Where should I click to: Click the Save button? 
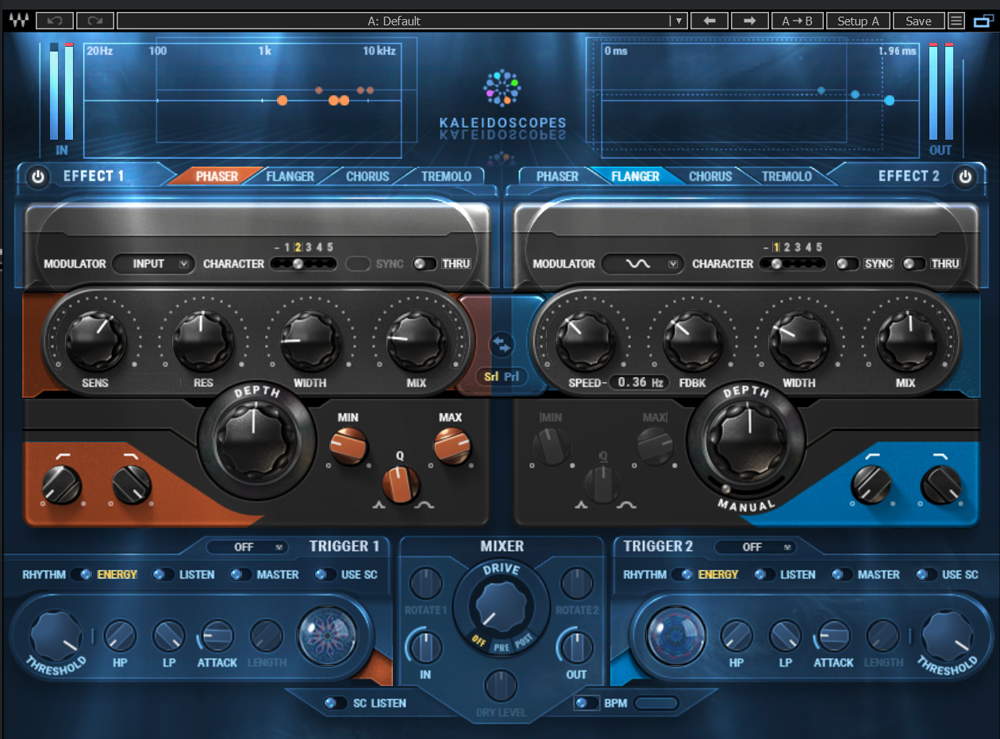click(918, 20)
